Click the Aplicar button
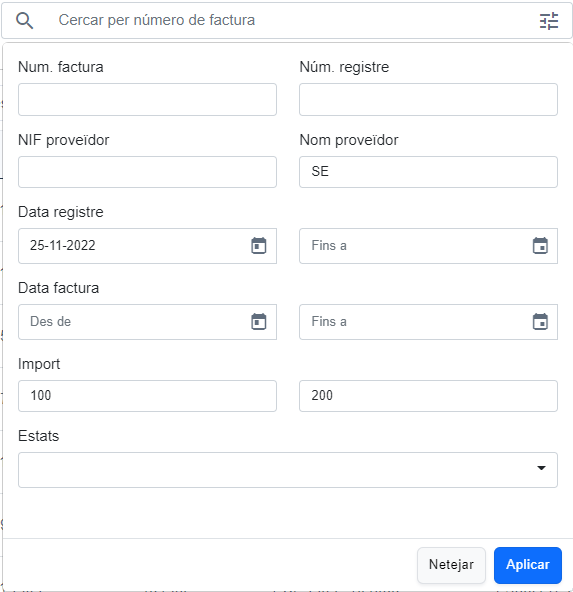The image size is (573, 592). pos(528,565)
